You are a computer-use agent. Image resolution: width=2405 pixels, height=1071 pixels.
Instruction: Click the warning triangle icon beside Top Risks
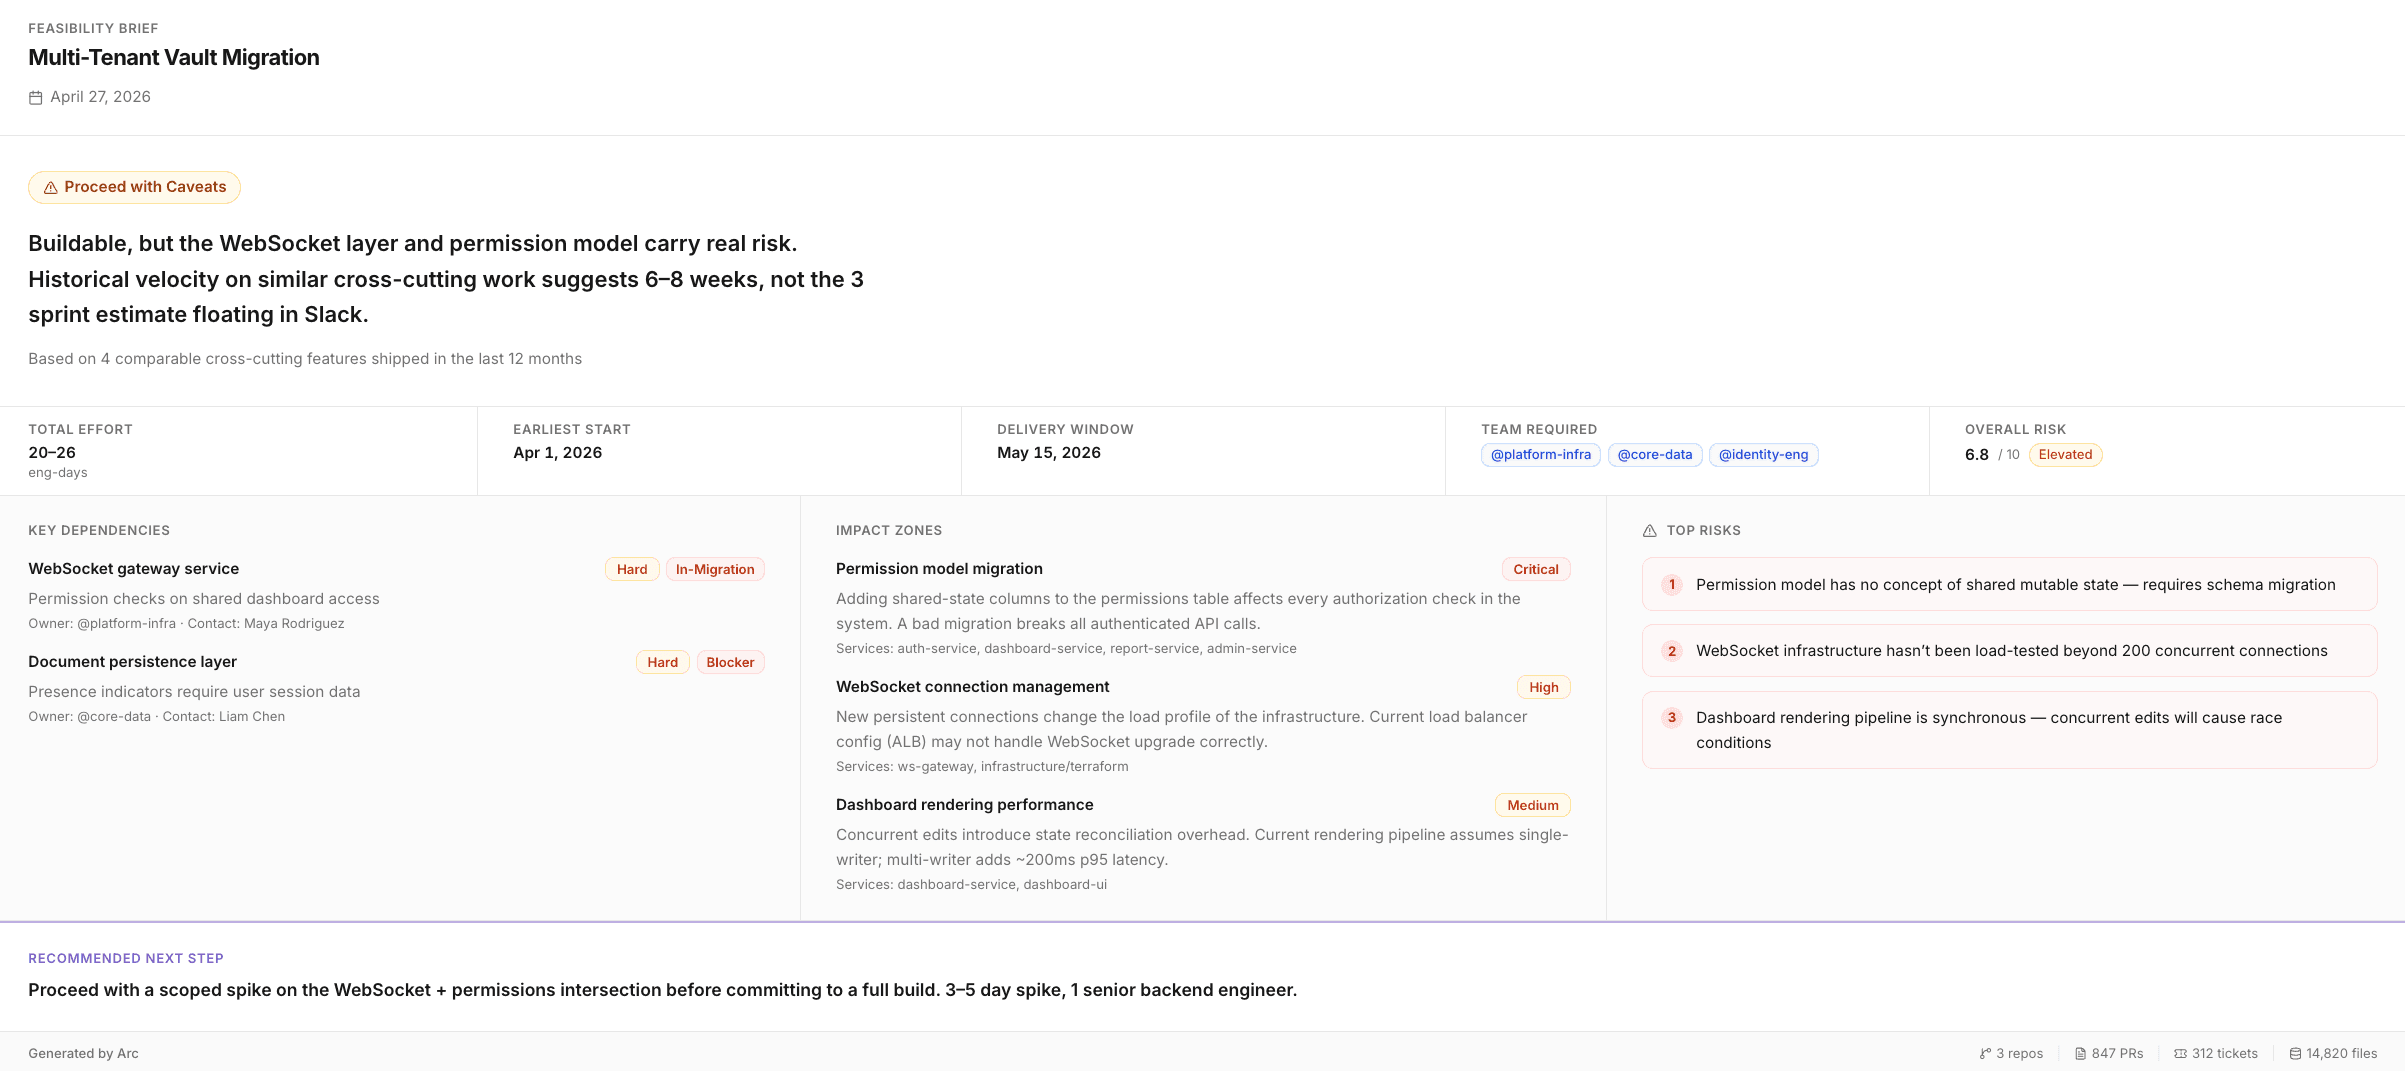[1650, 531]
